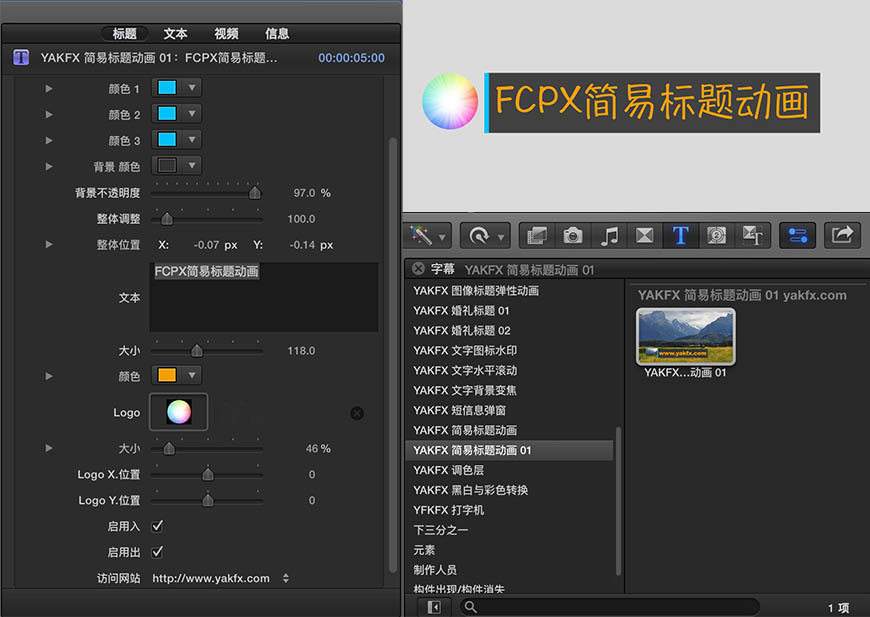
Task: Click the Logo Y.位置 slider handle
Action: click(208, 500)
